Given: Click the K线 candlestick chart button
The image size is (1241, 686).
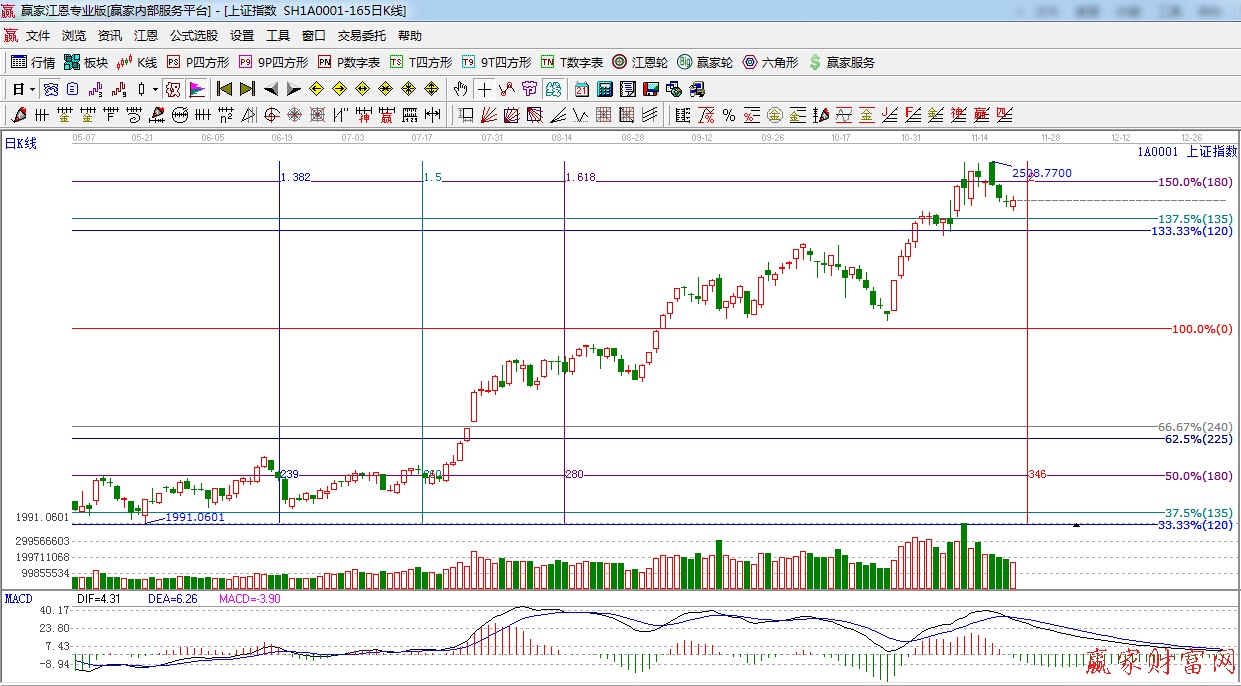Looking at the screenshot, I should [136, 62].
